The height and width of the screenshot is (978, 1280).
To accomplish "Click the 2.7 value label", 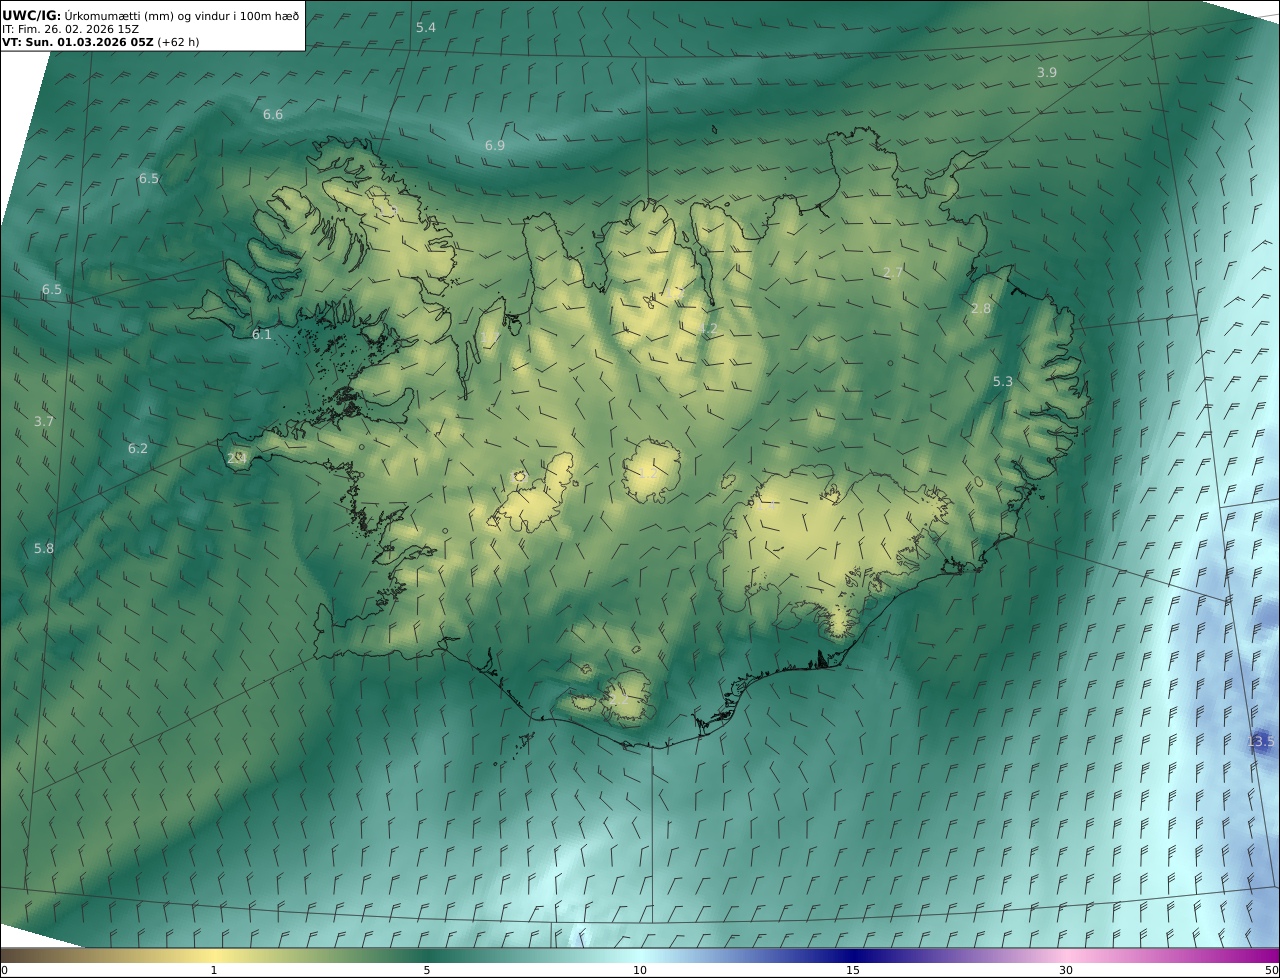I will 893,273.
